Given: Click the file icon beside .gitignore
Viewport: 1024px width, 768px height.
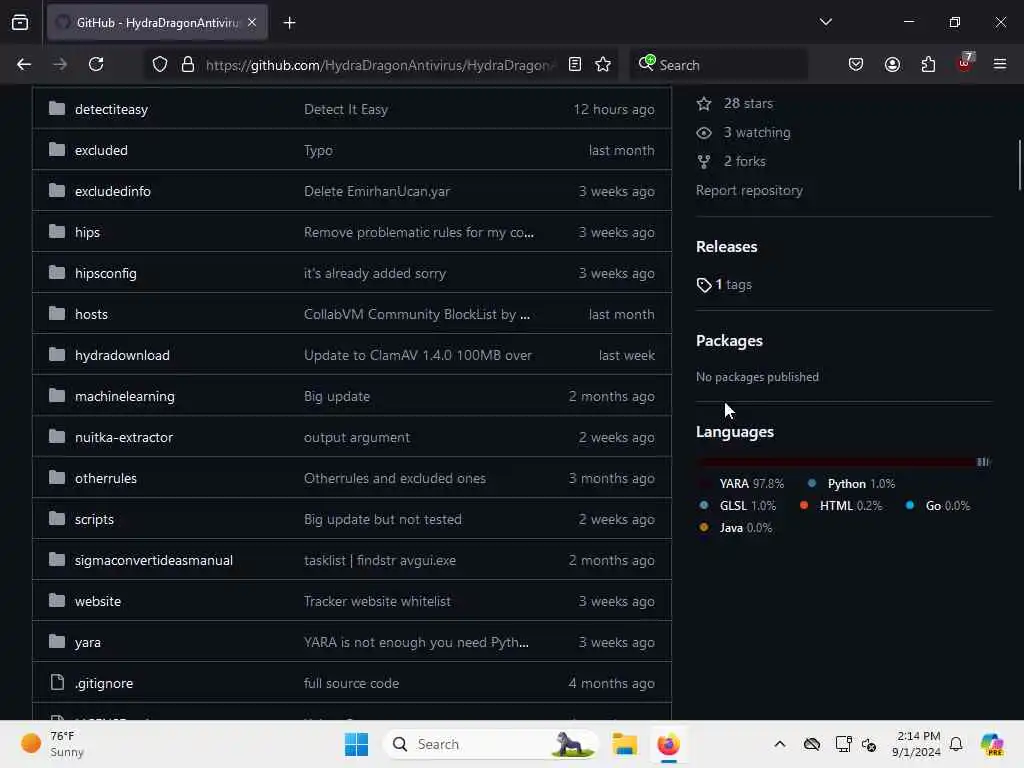Looking at the screenshot, I should pyautogui.click(x=57, y=682).
